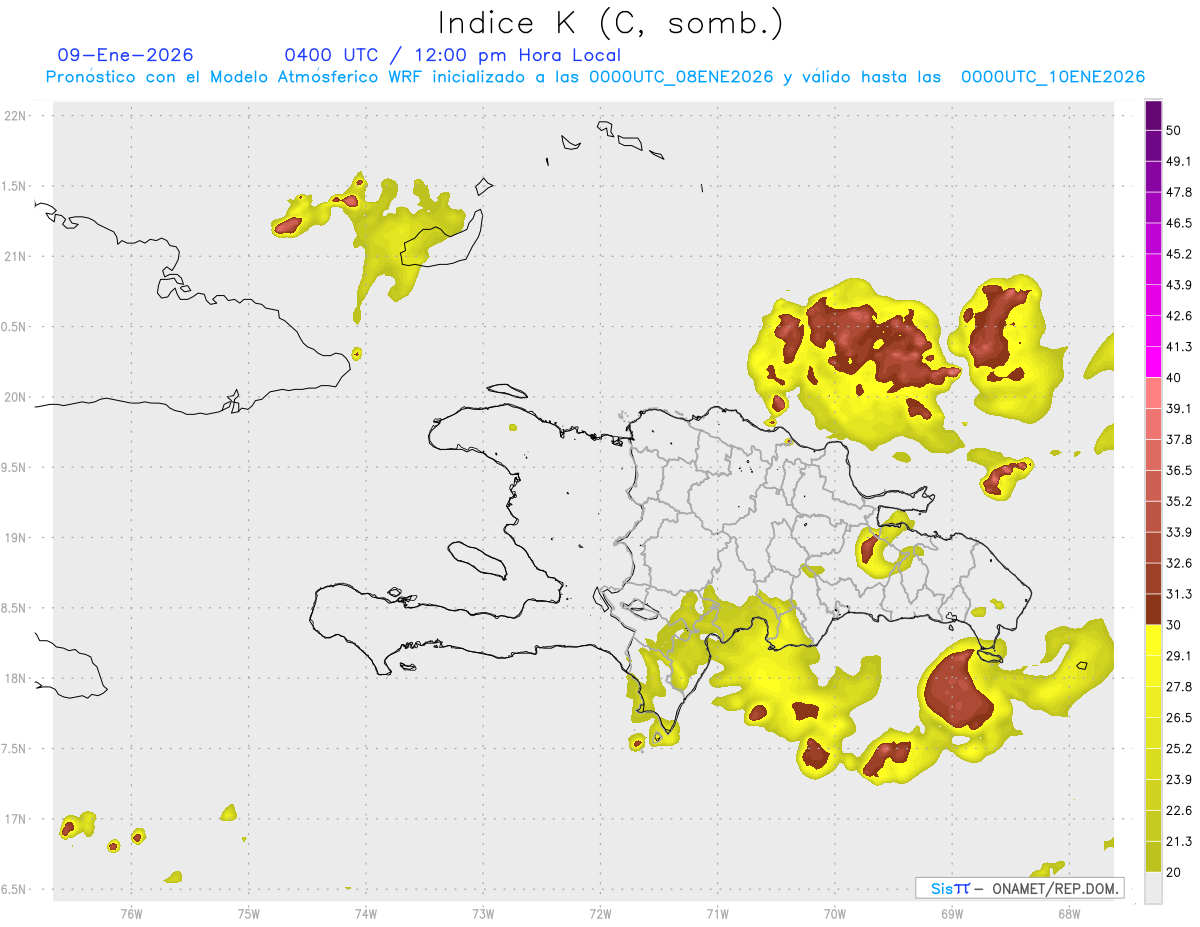
Task: Select the date "09-Ene-2026"
Action: click(x=126, y=55)
